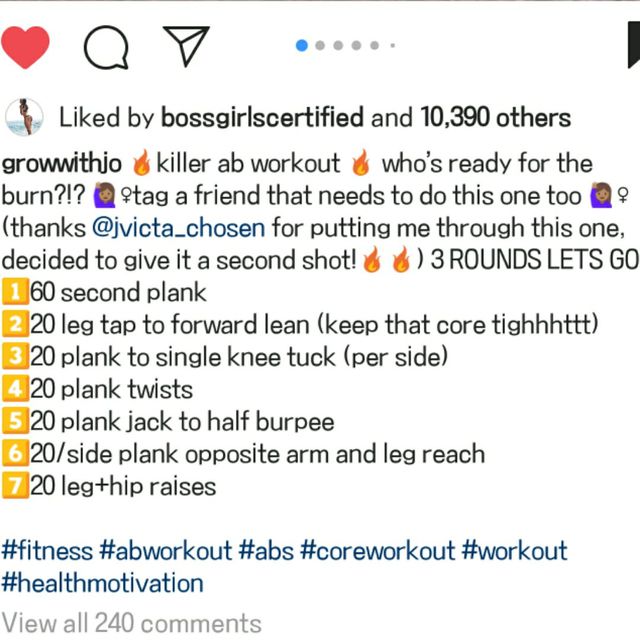Tap the number 1 emoji icon
The height and width of the screenshot is (640, 640).
(14, 293)
